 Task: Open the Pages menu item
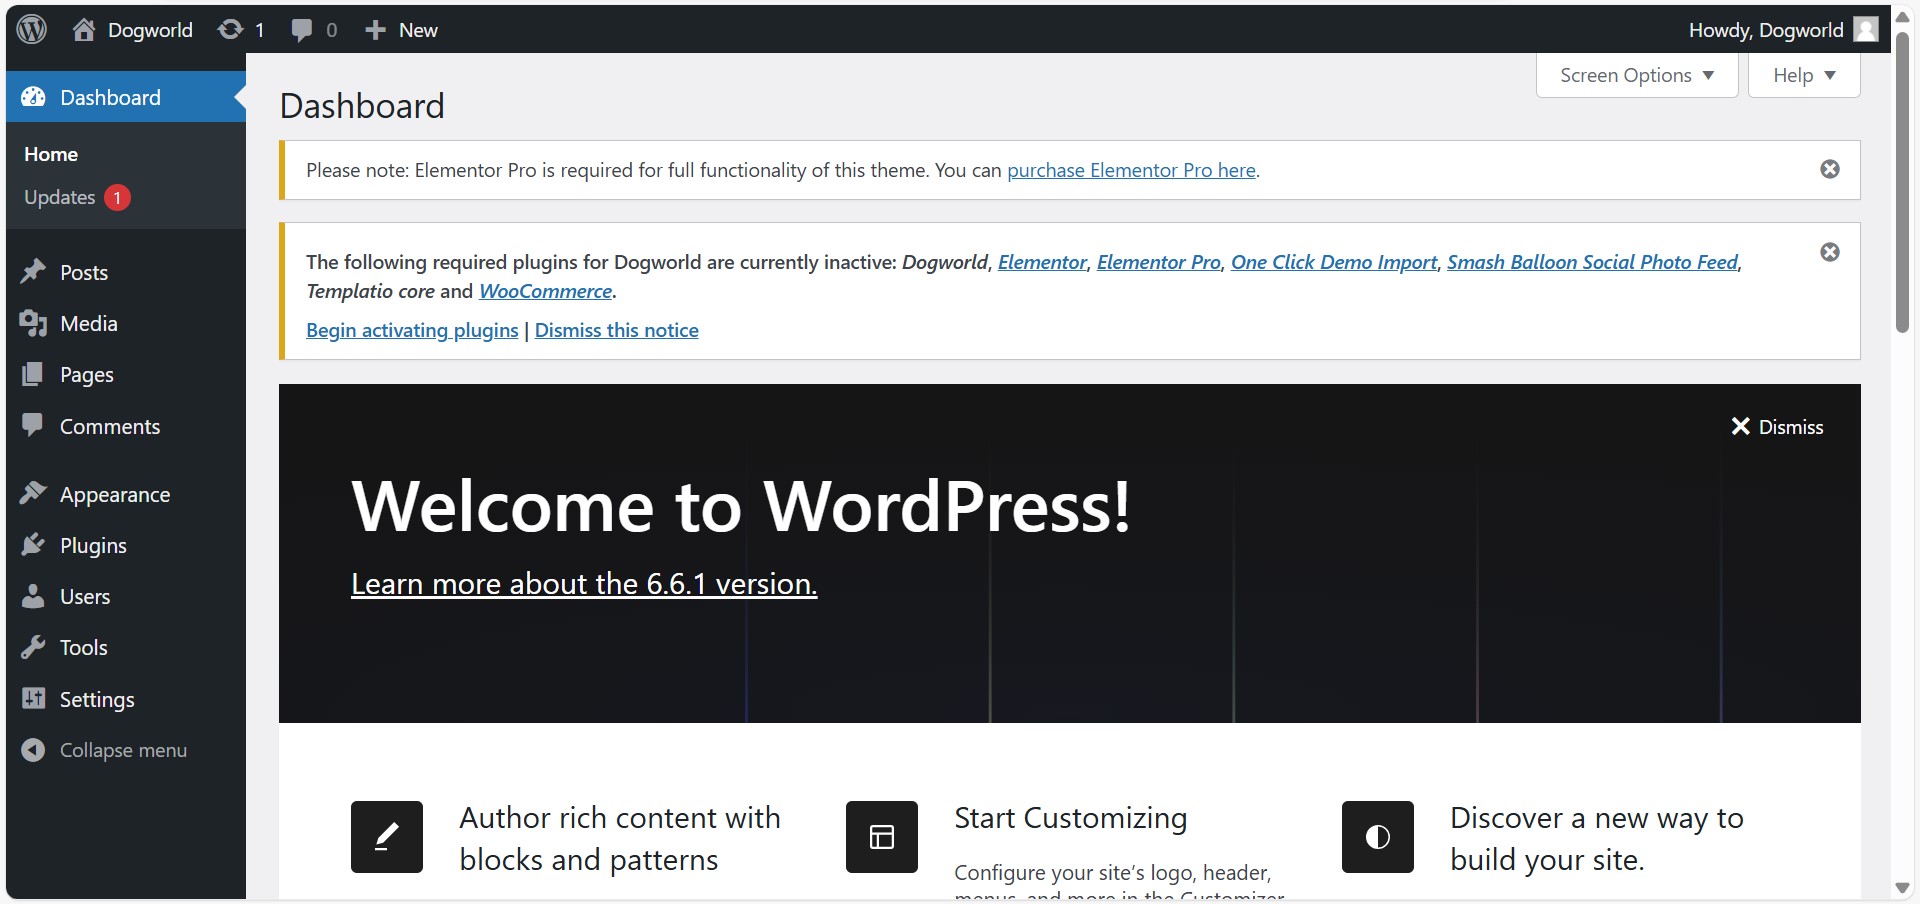[x=87, y=375]
